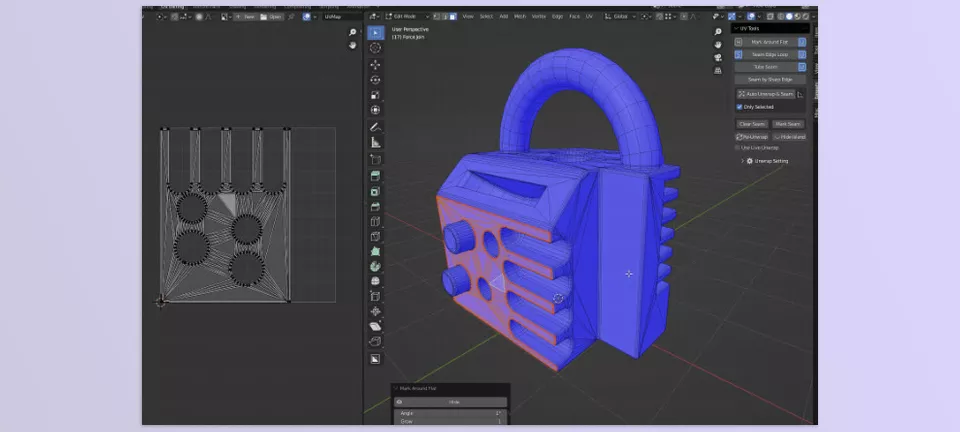The height and width of the screenshot is (432, 960).
Task: Select the Extrude Region tool
Action: 375,176
